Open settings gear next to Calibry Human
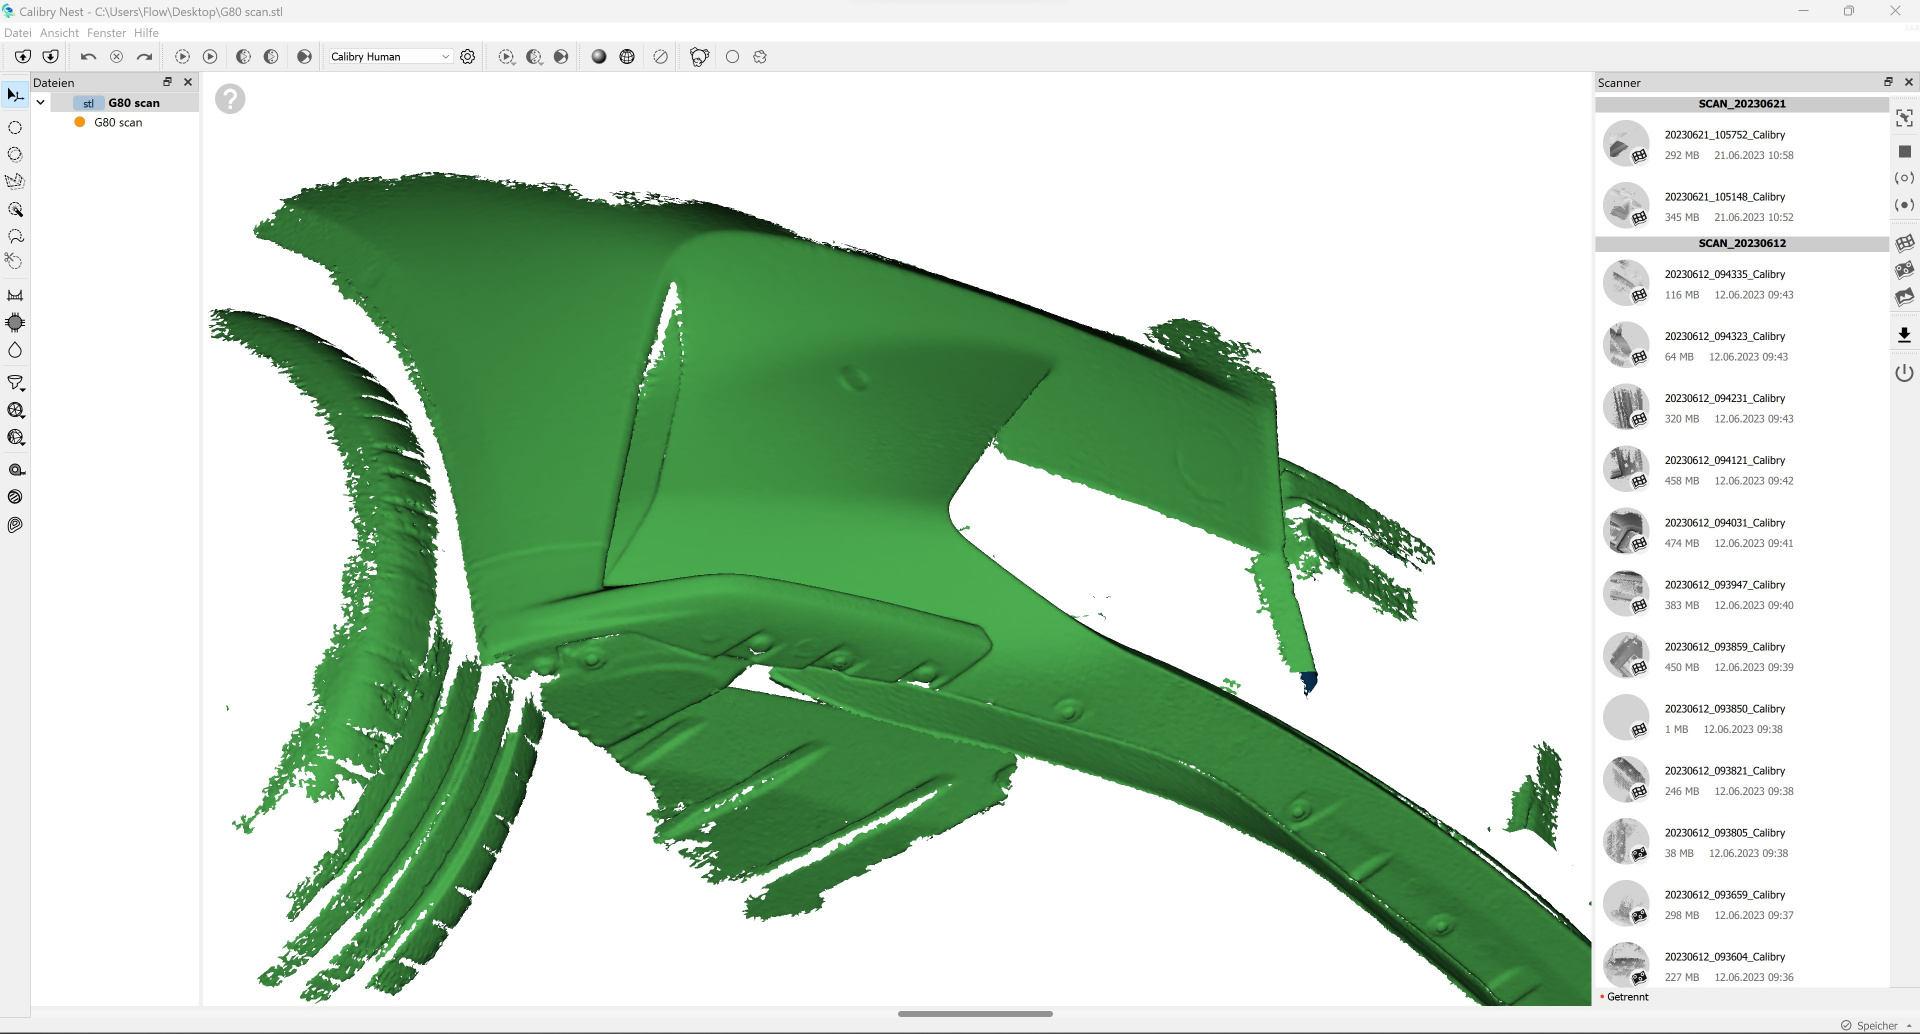The height and width of the screenshot is (1034, 1920). coord(467,57)
